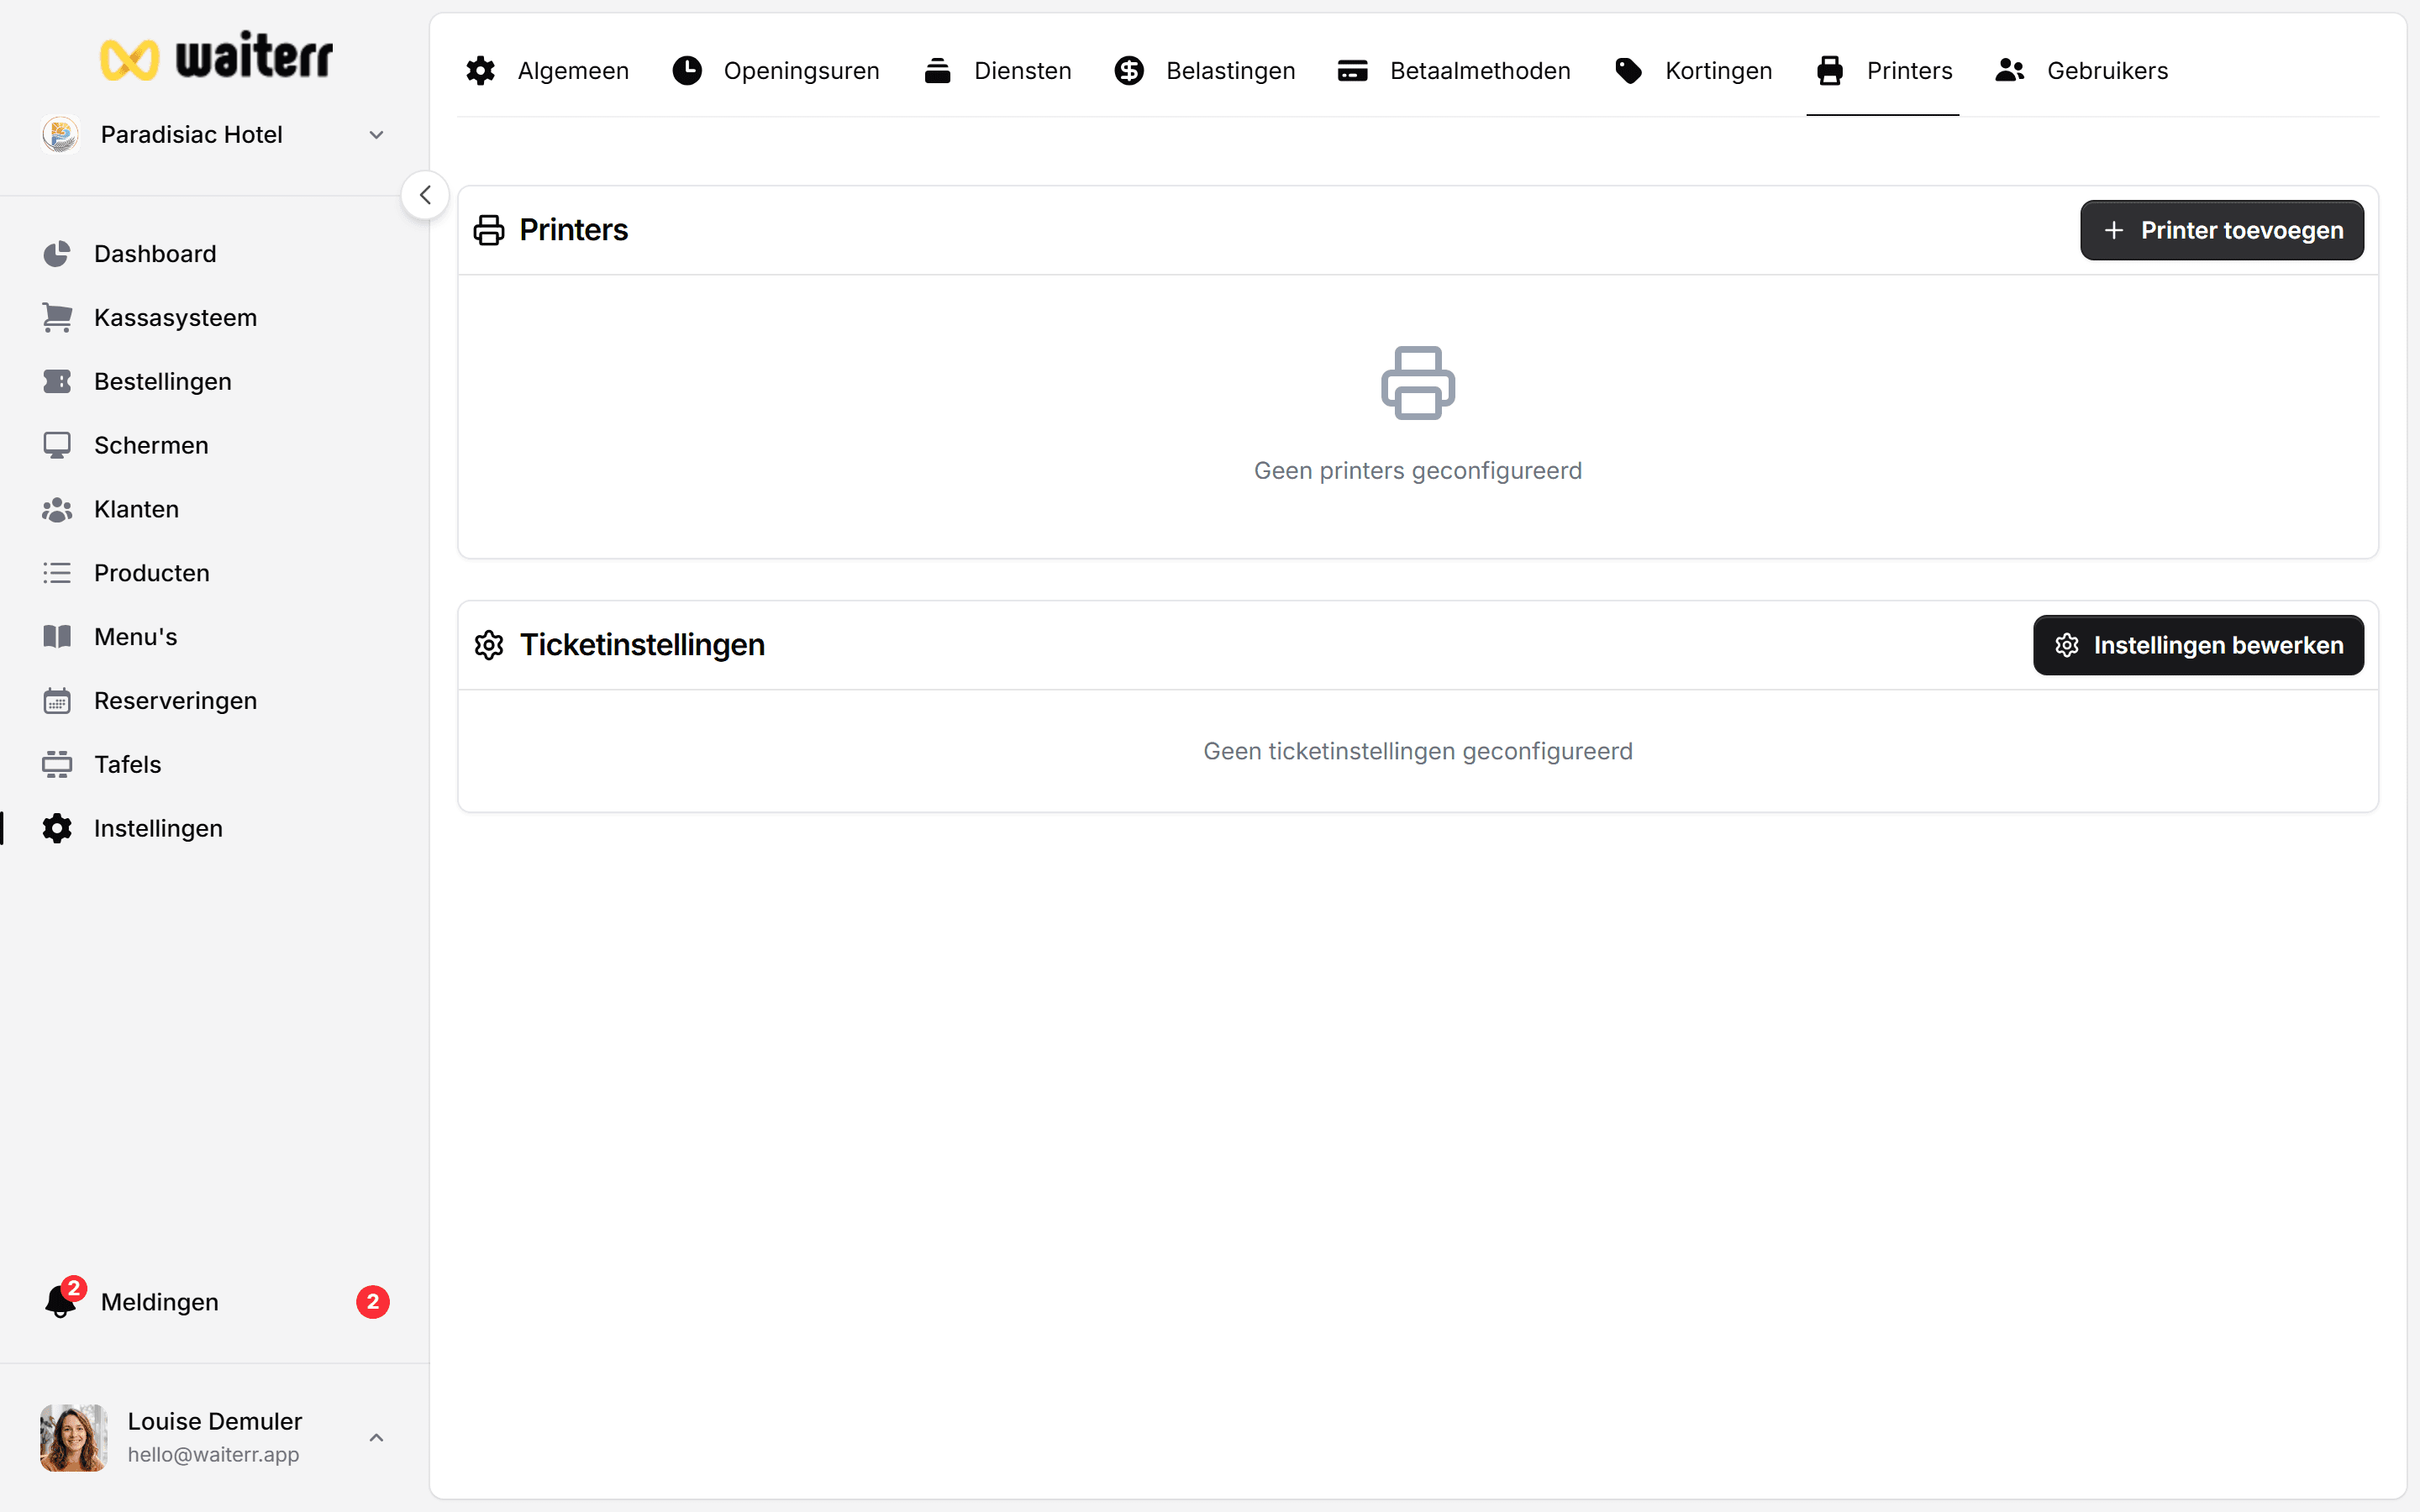Click the Menu's book icon

(57, 637)
